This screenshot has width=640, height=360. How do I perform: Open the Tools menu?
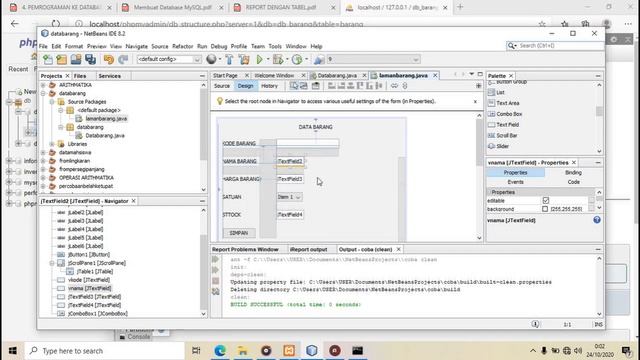click(275, 47)
